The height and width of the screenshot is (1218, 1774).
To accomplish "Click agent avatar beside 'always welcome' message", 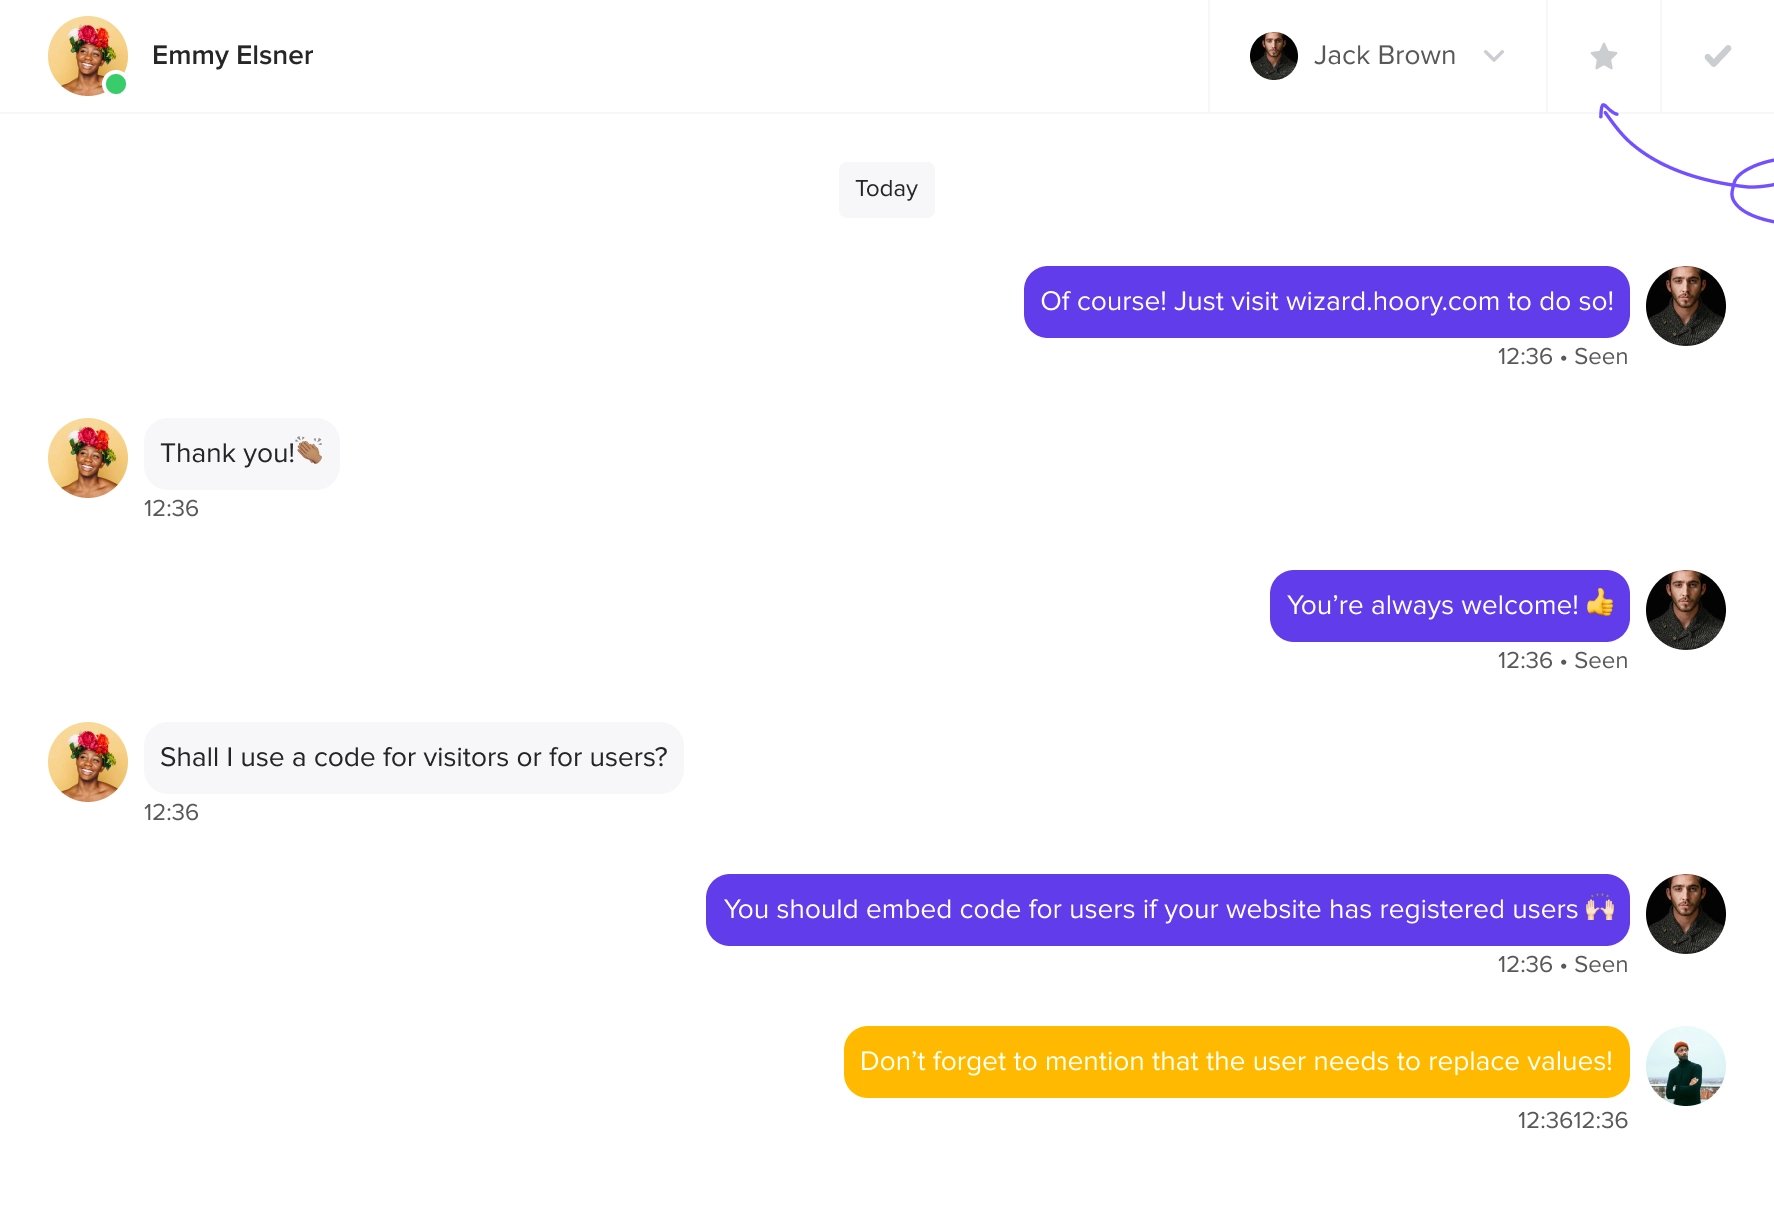I will (x=1685, y=610).
